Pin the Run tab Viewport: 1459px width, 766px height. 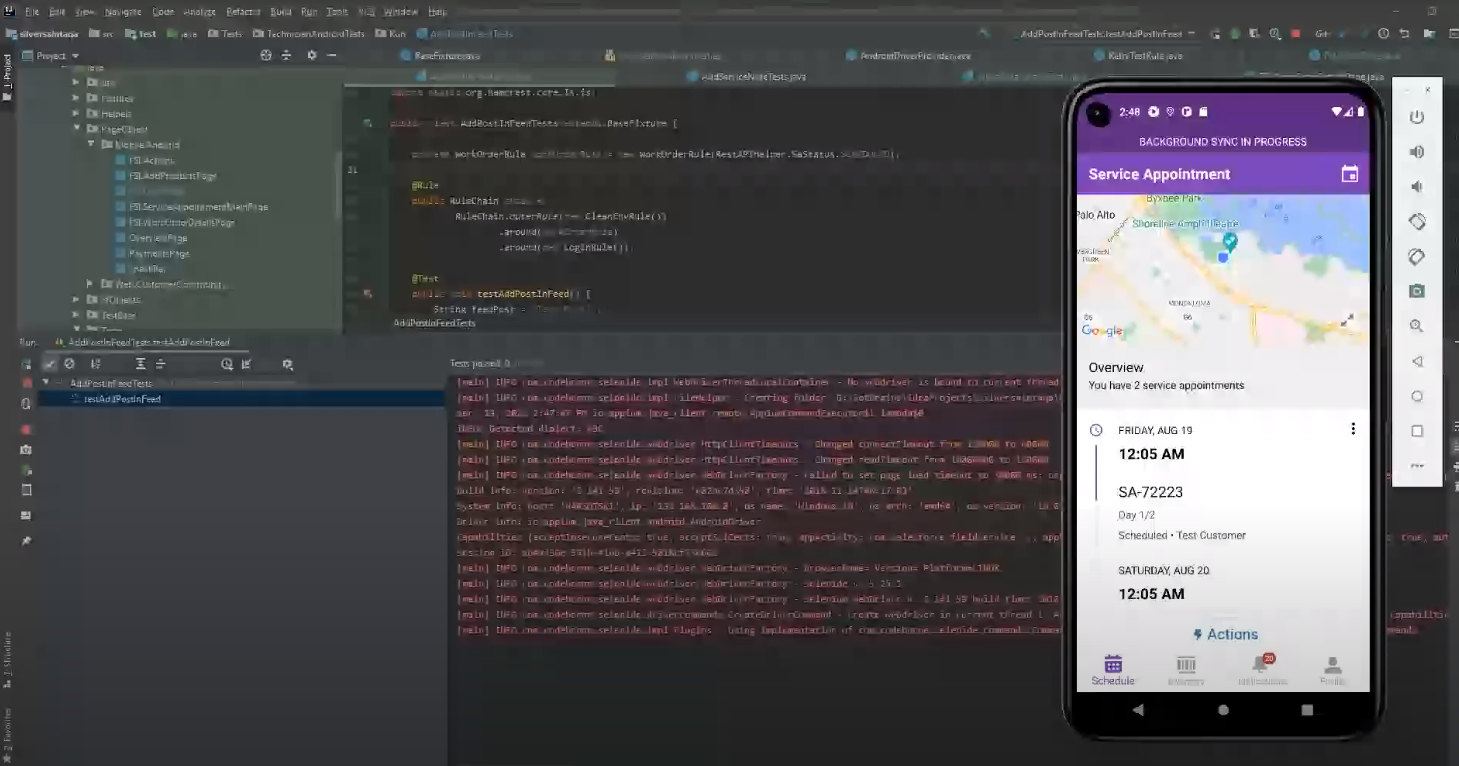tap(26, 540)
